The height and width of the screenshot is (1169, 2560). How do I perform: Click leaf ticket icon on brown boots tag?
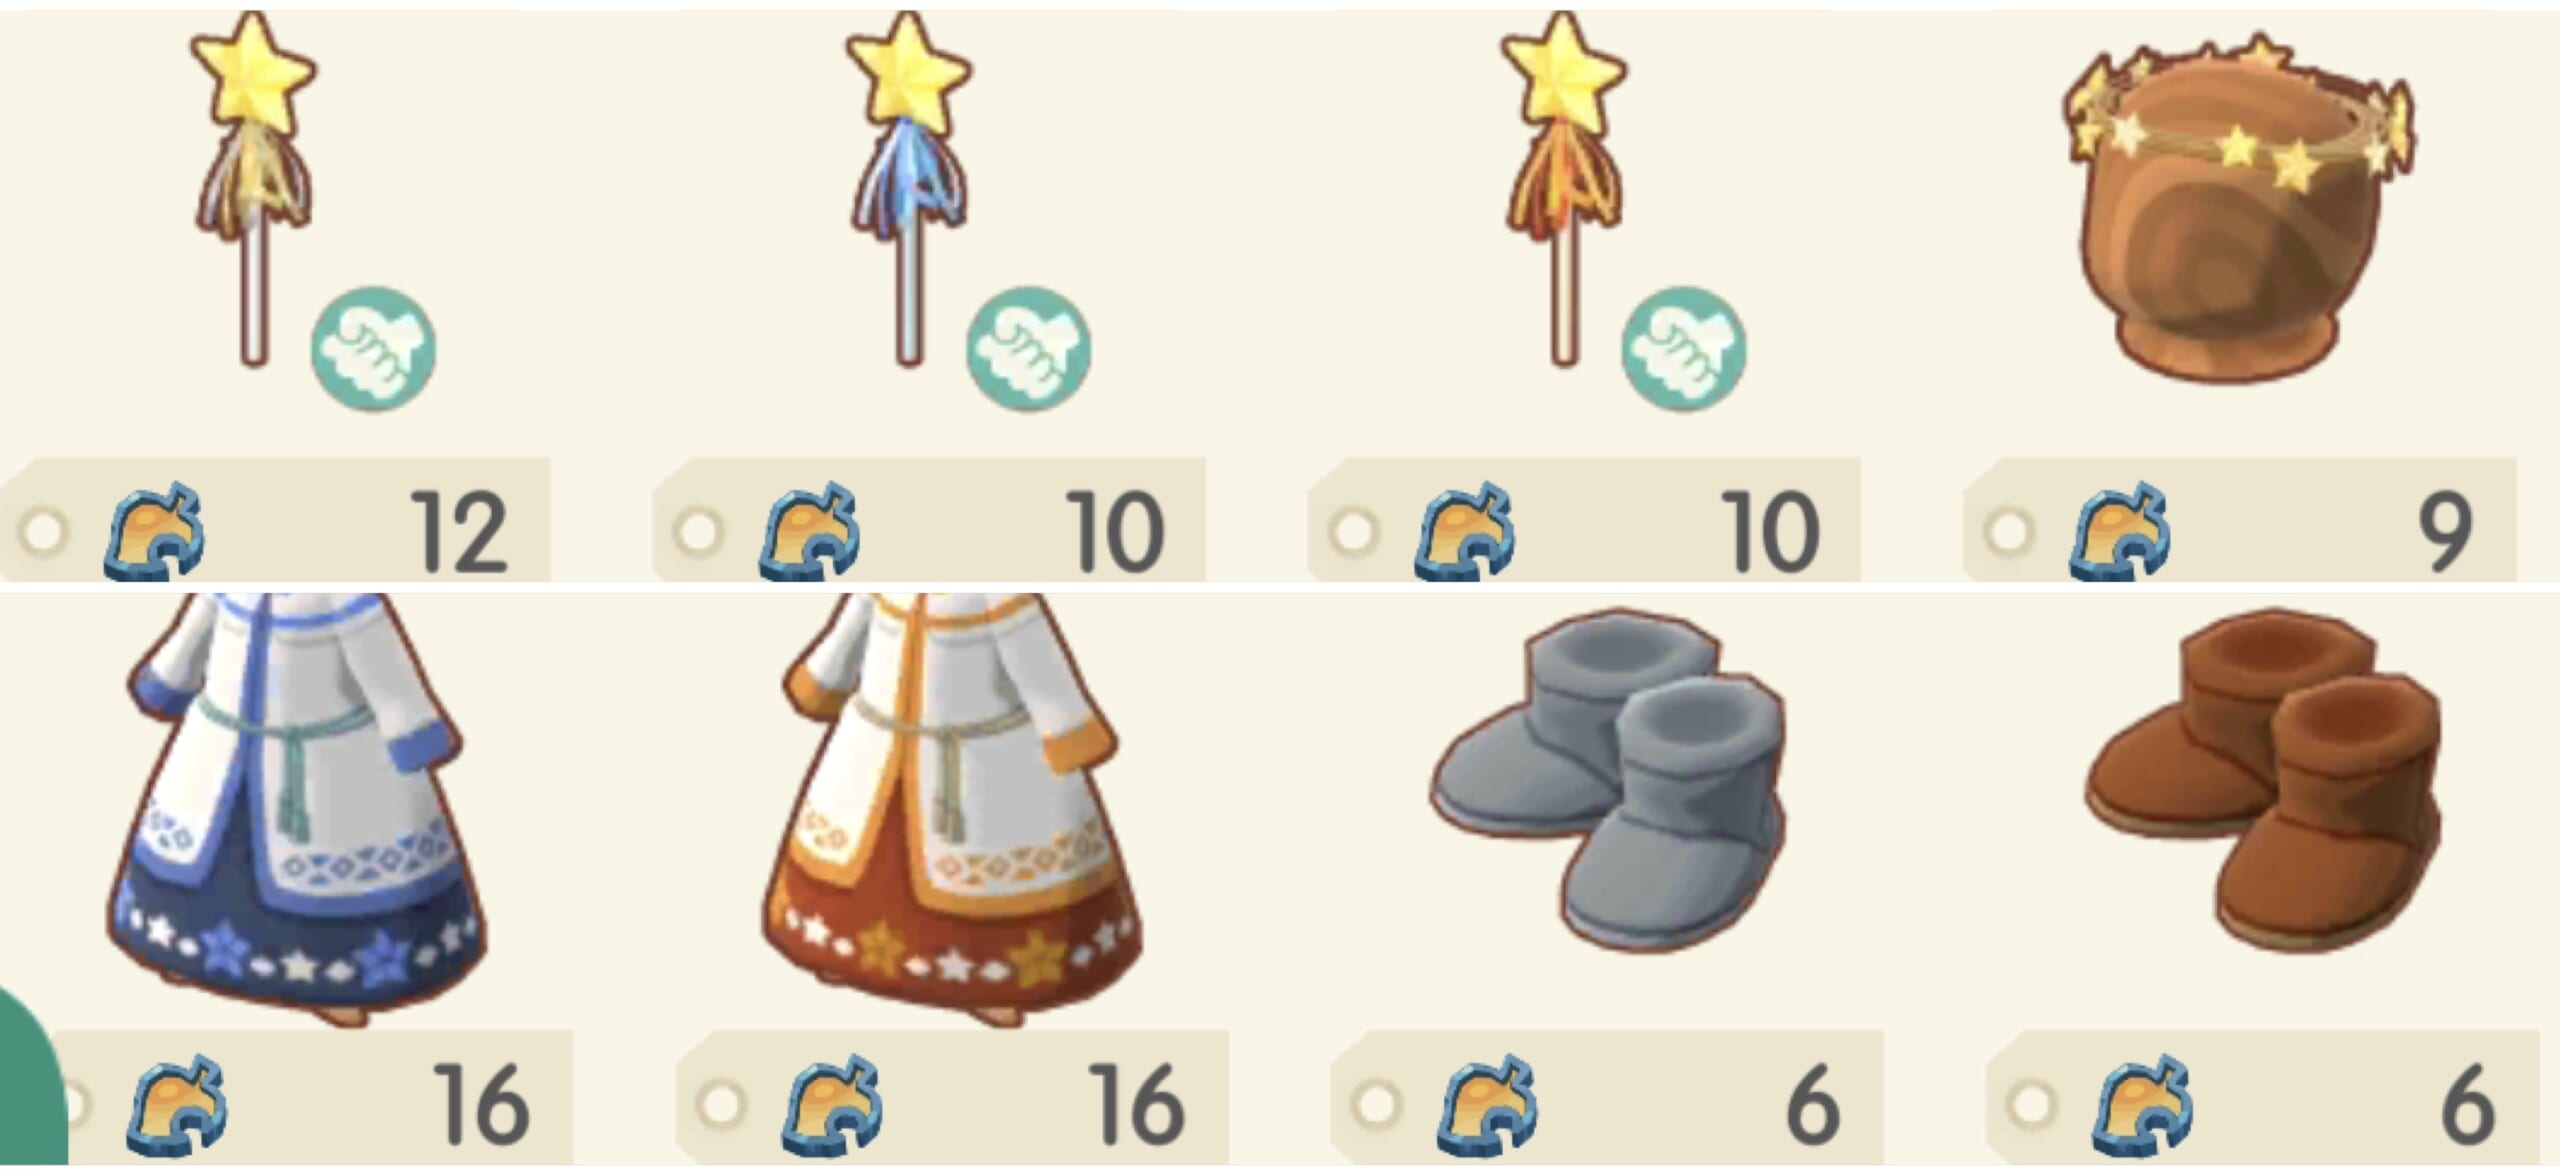coord(2142,1106)
